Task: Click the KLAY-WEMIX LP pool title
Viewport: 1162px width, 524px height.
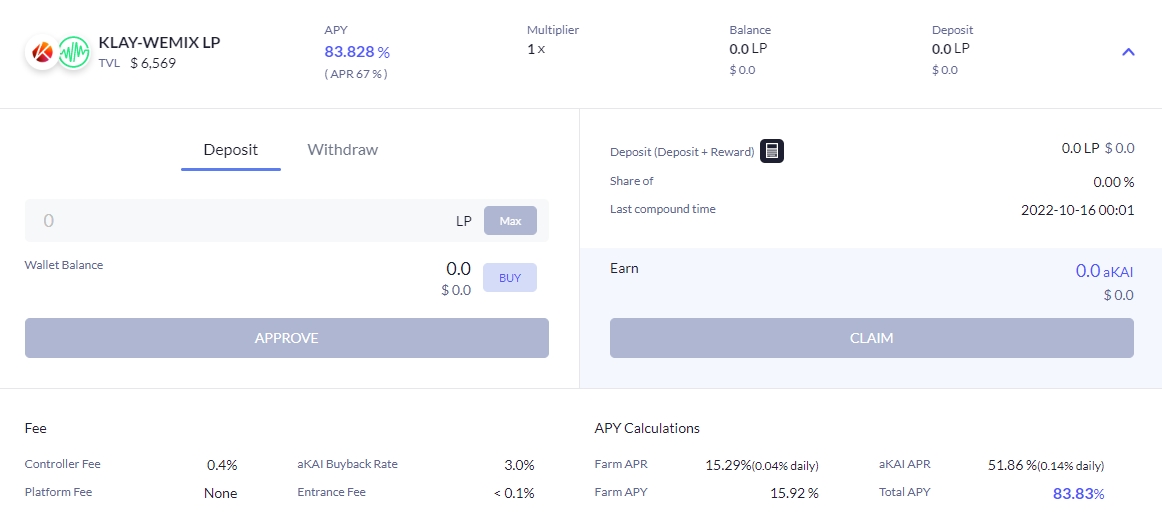Action: [159, 43]
